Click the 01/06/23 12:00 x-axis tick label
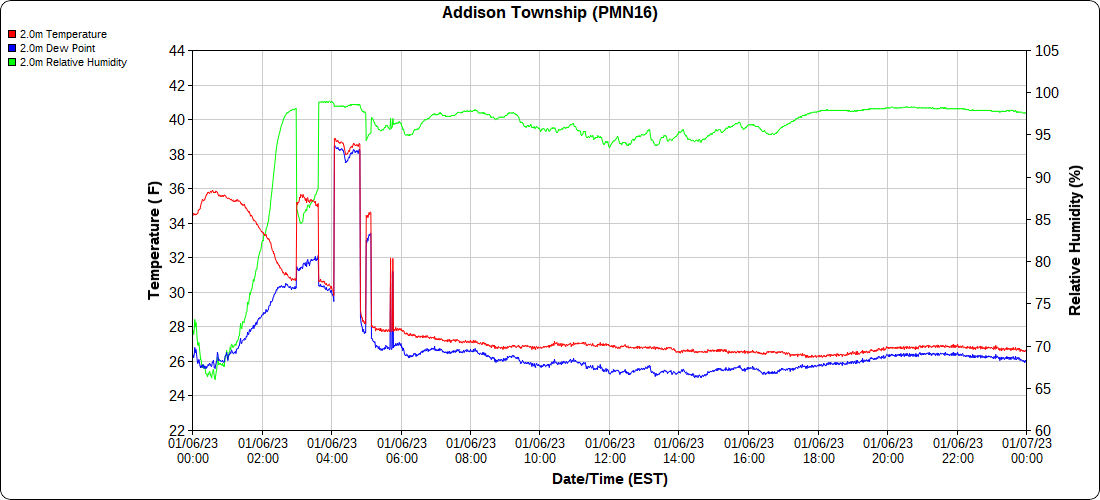 click(610, 451)
